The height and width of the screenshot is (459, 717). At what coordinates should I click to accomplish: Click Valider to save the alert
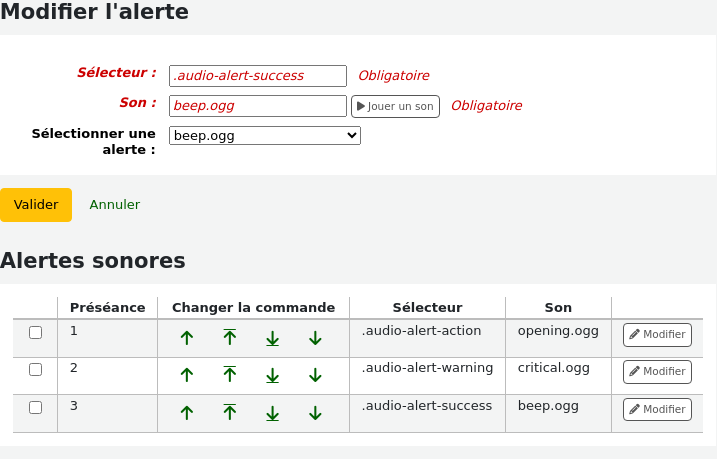coord(36,205)
